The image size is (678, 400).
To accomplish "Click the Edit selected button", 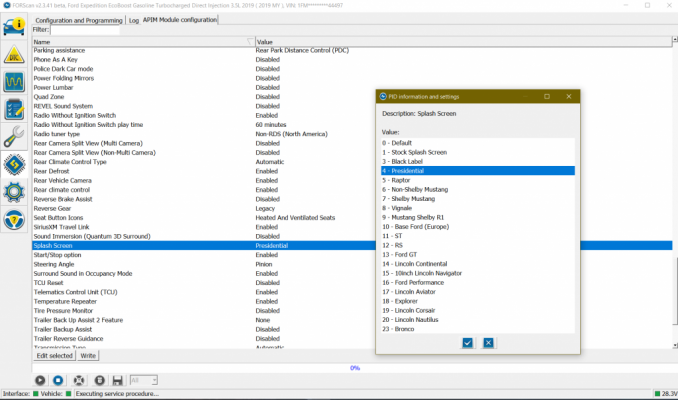I will click(54, 355).
